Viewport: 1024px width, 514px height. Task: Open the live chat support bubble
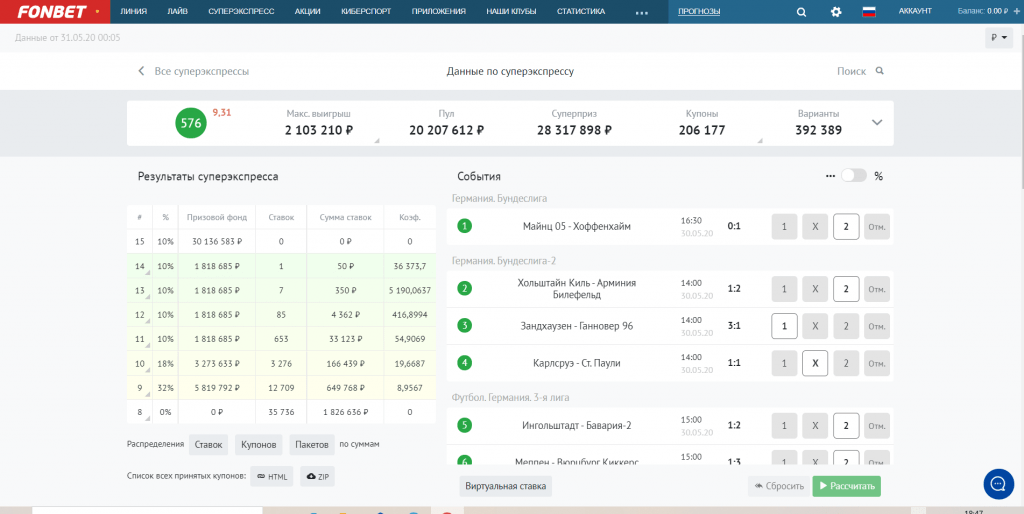click(x=999, y=484)
